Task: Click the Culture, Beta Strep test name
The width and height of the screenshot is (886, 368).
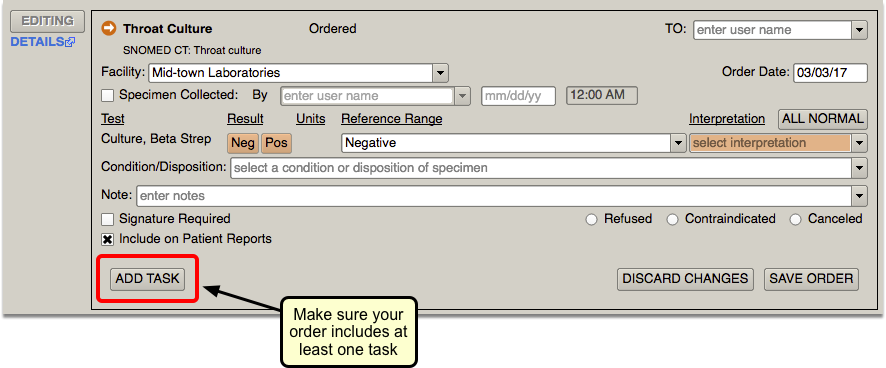Action: pyautogui.click(x=156, y=139)
